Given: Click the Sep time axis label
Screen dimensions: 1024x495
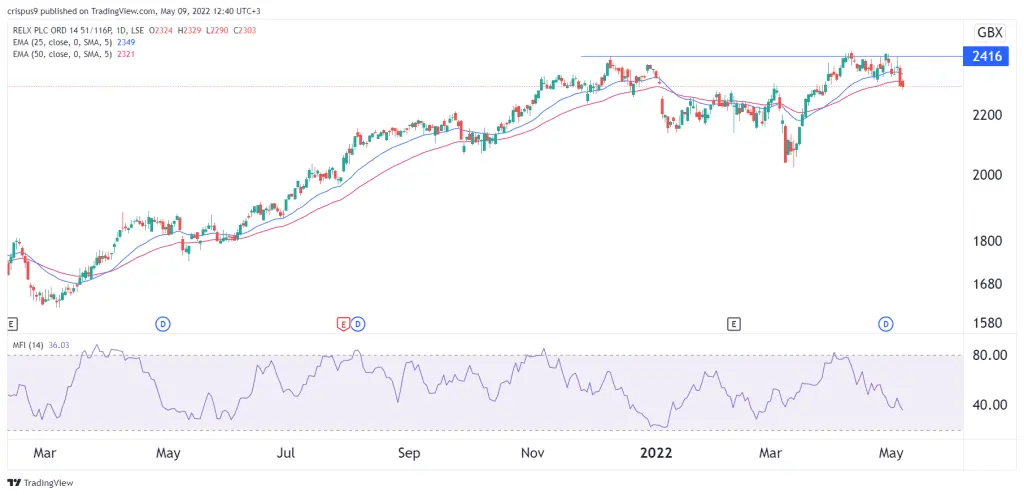Looking at the screenshot, I should tap(408, 453).
